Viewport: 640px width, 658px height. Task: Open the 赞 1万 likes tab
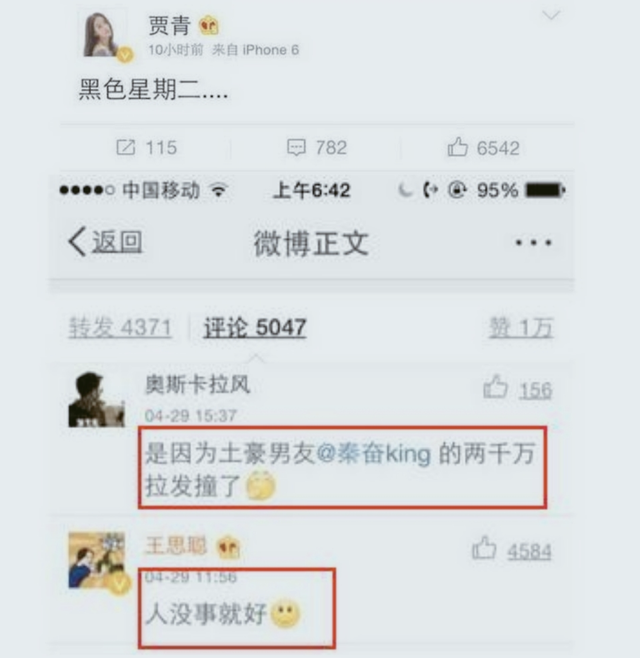521,327
